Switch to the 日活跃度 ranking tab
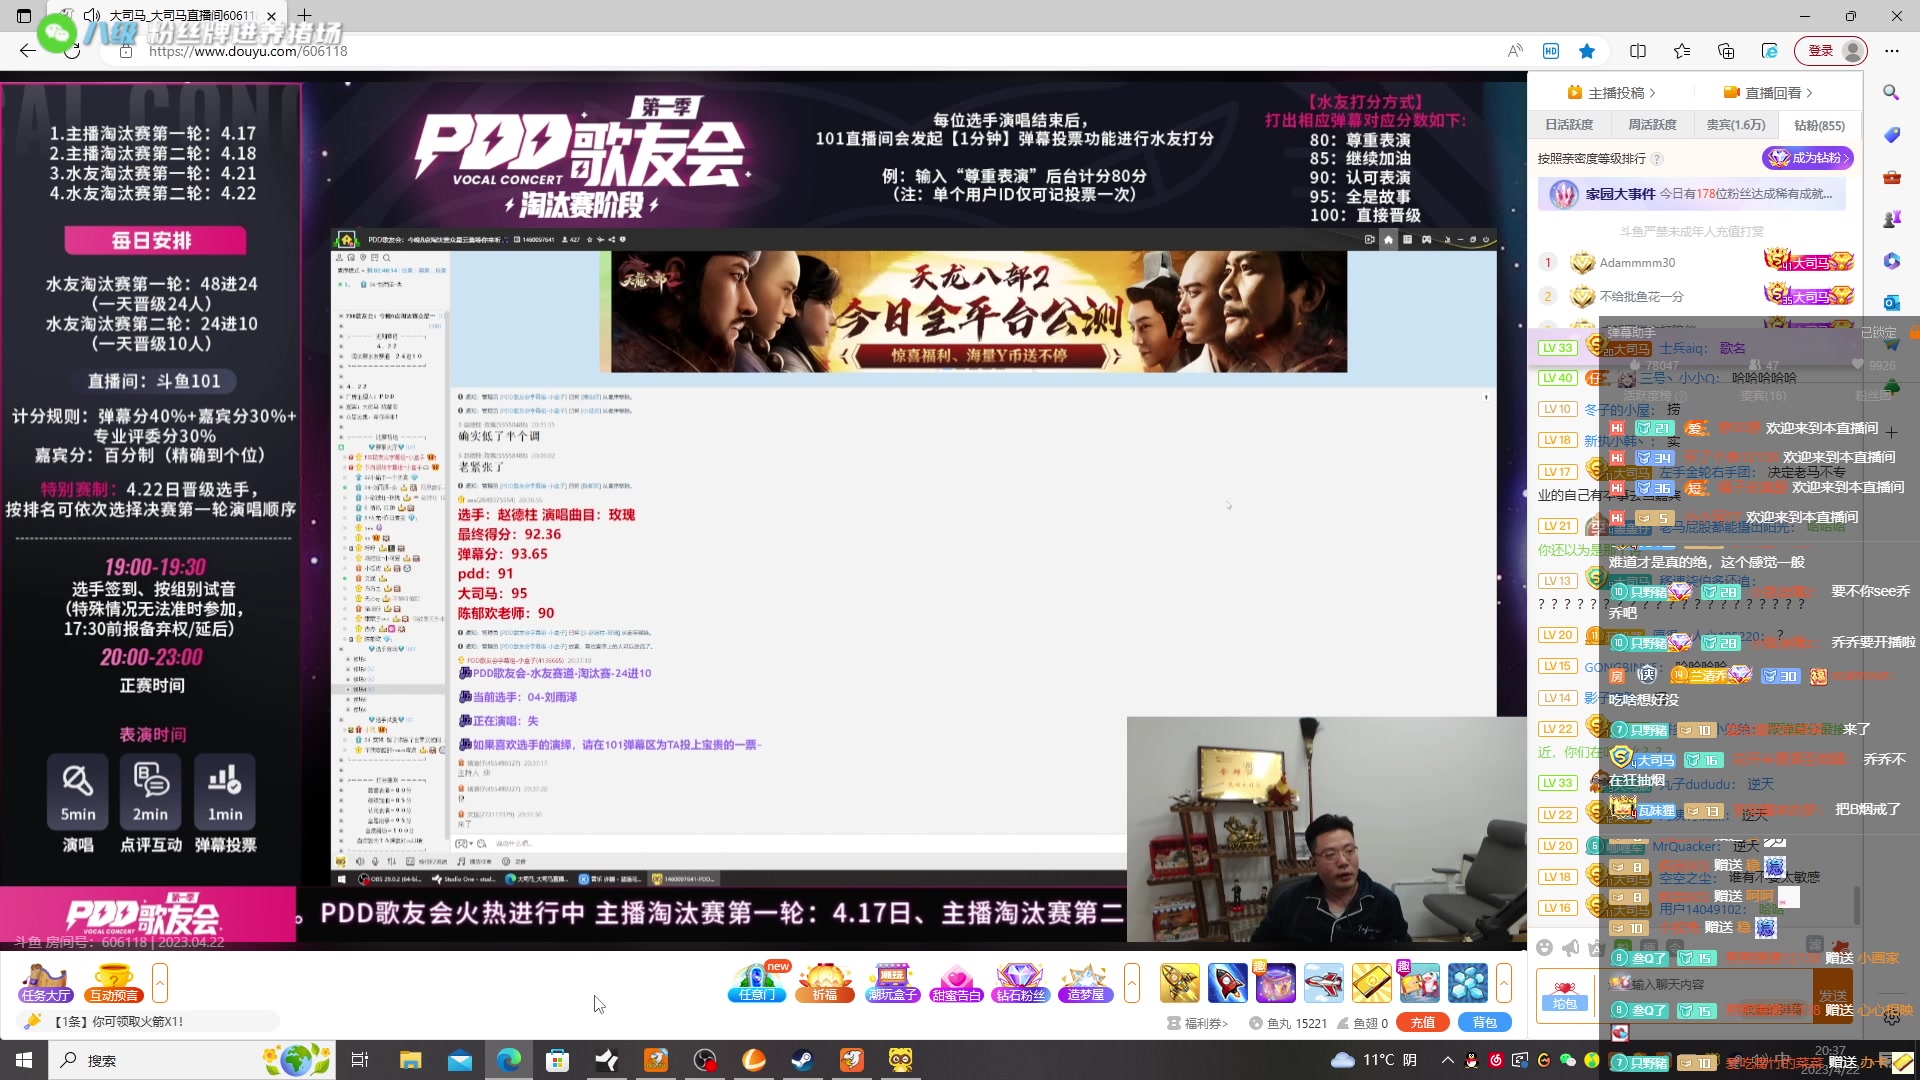This screenshot has height=1080, width=1920. 1571,124
